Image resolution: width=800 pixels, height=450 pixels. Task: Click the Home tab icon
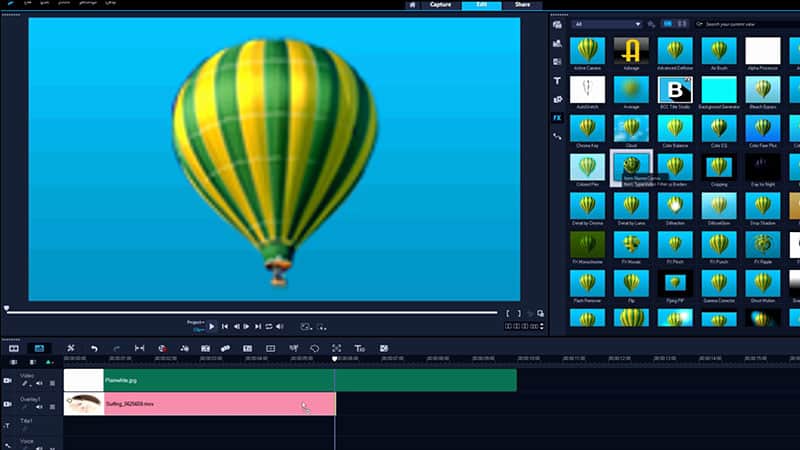pyautogui.click(x=412, y=5)
